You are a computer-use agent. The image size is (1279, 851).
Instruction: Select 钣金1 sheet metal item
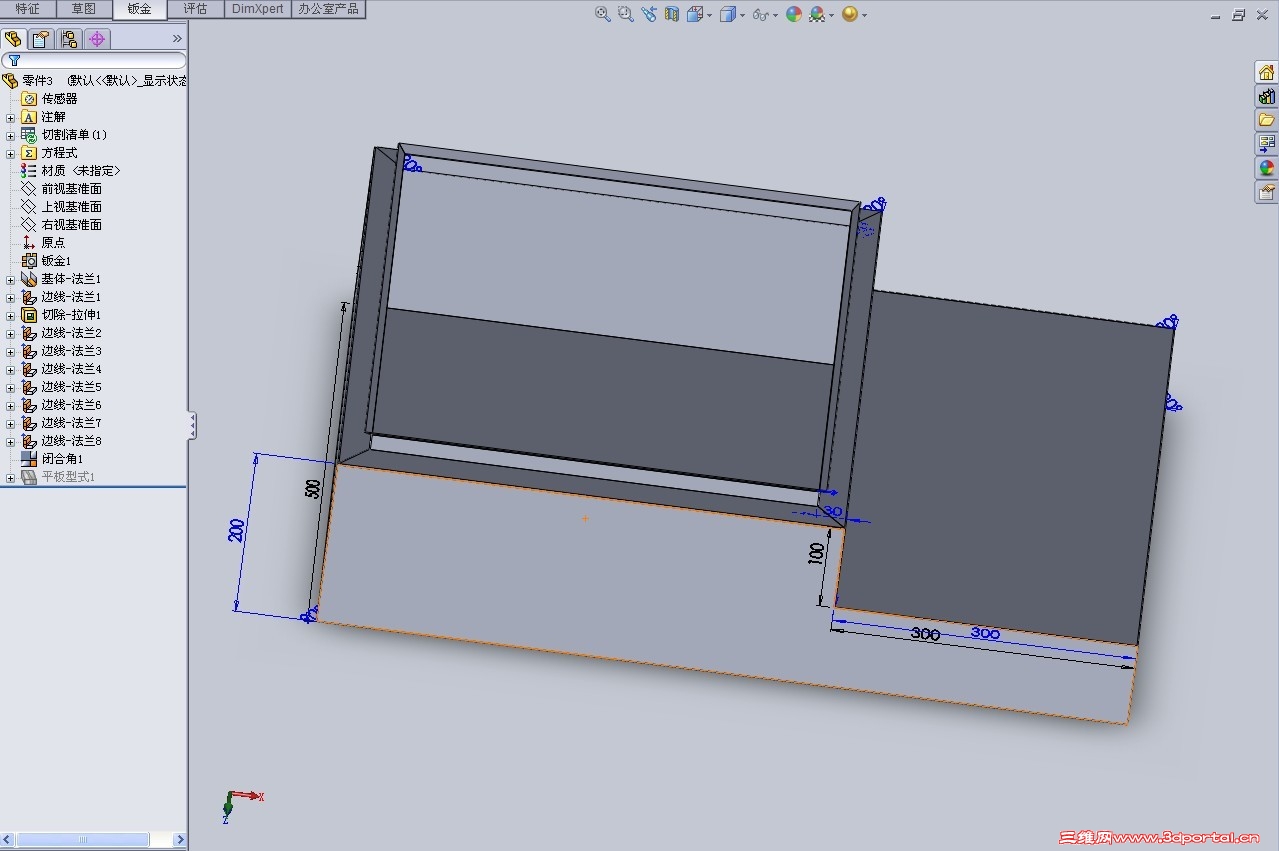[x=56, y=260]
